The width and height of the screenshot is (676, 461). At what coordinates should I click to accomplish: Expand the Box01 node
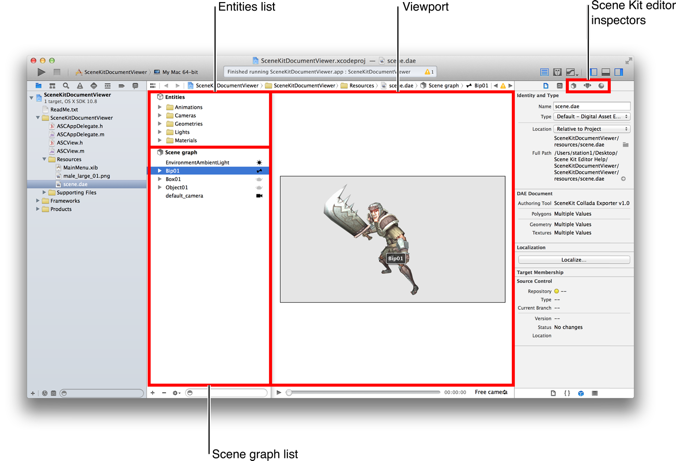pyautogui.click(x=160, y=179)
